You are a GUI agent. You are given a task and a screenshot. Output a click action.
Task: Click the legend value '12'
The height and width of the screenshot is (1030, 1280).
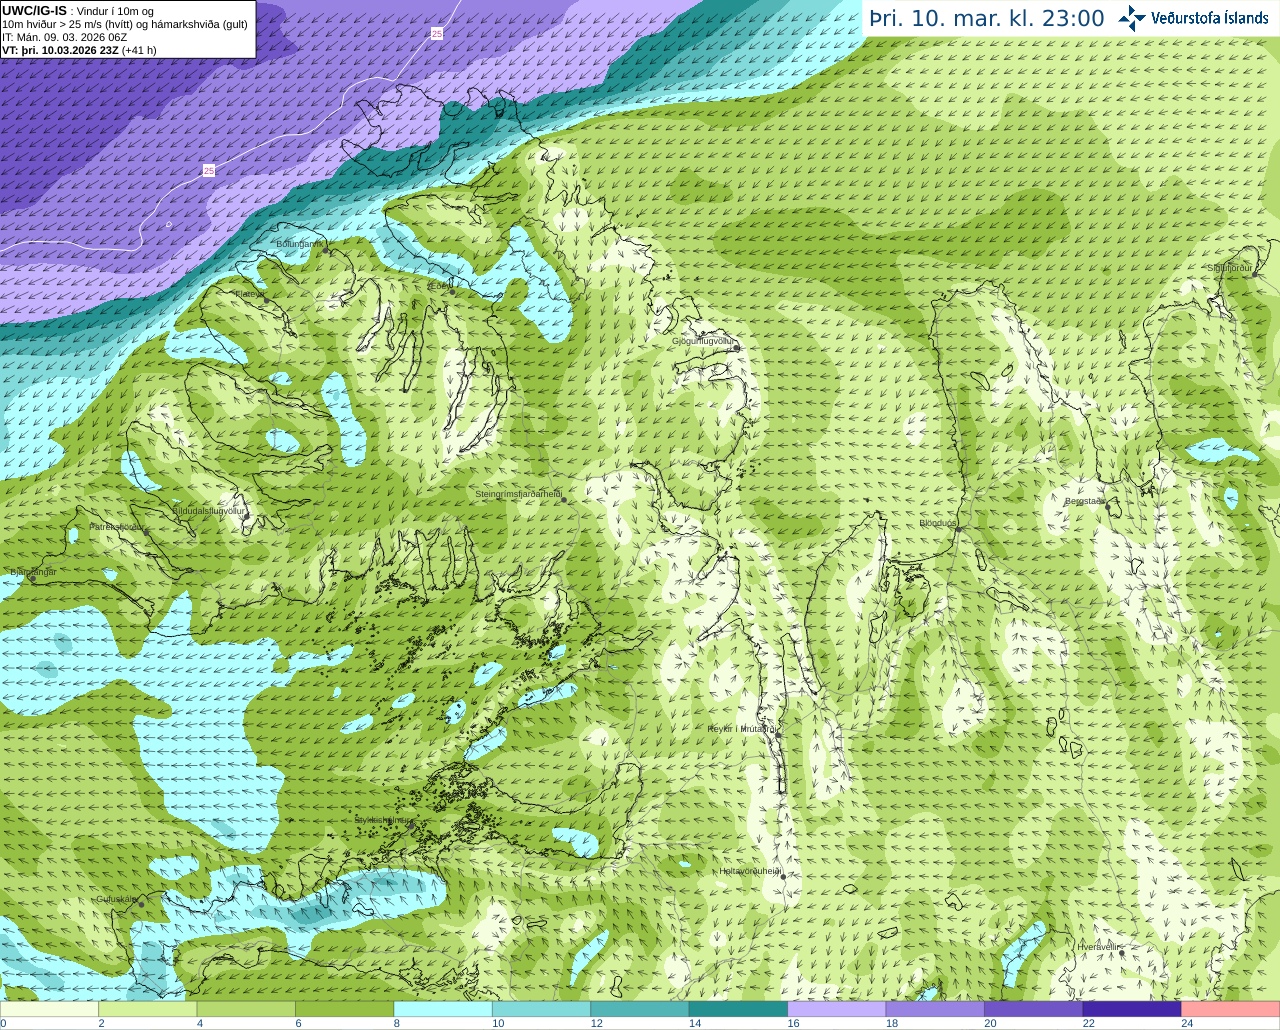(596, 1023)
